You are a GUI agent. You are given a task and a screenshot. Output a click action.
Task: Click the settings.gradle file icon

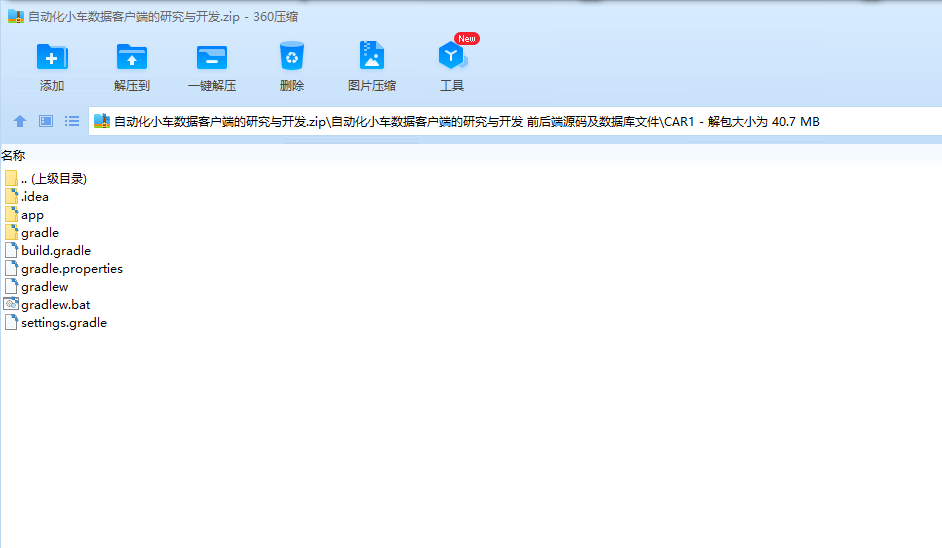click(11, 323)
